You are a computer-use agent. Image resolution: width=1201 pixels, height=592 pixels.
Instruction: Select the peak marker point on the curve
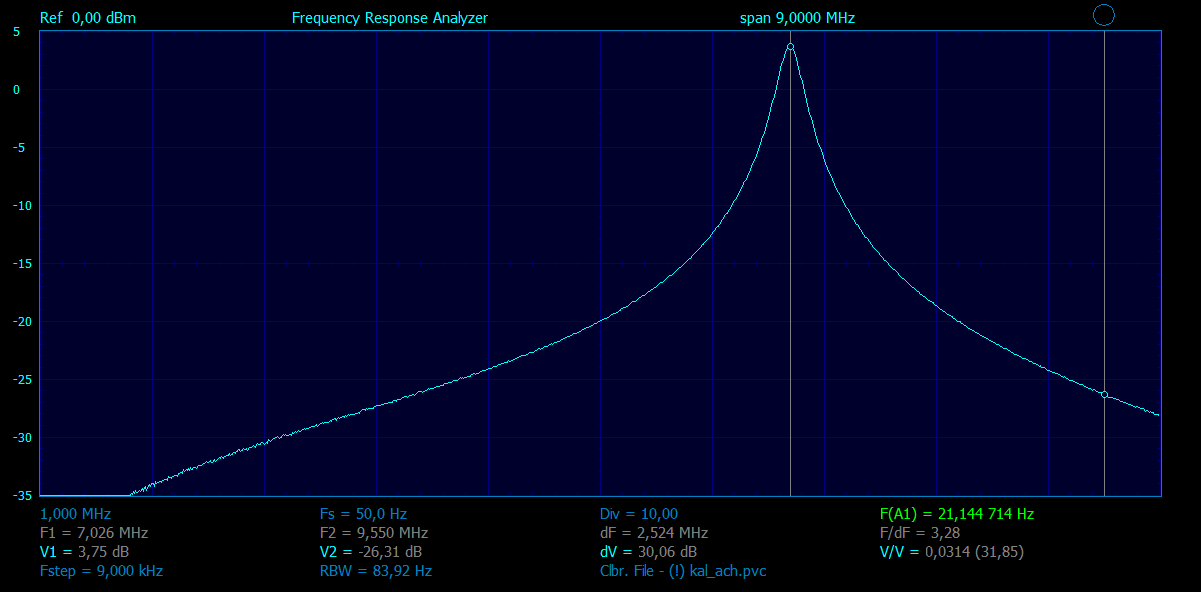pyautogui.click(x=790, y=46)
